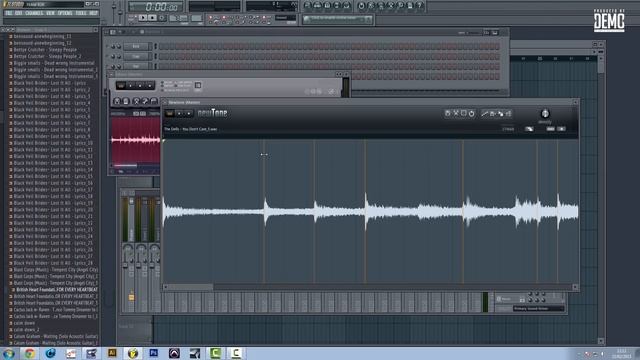The width and height of the screenshot is (640, 360).
Task: Turn the Kick channel volume knob
Action: 119,47
